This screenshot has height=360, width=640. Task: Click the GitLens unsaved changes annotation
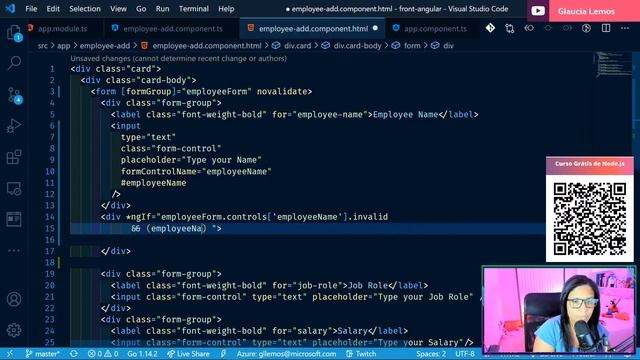click(x=178, y=58)
